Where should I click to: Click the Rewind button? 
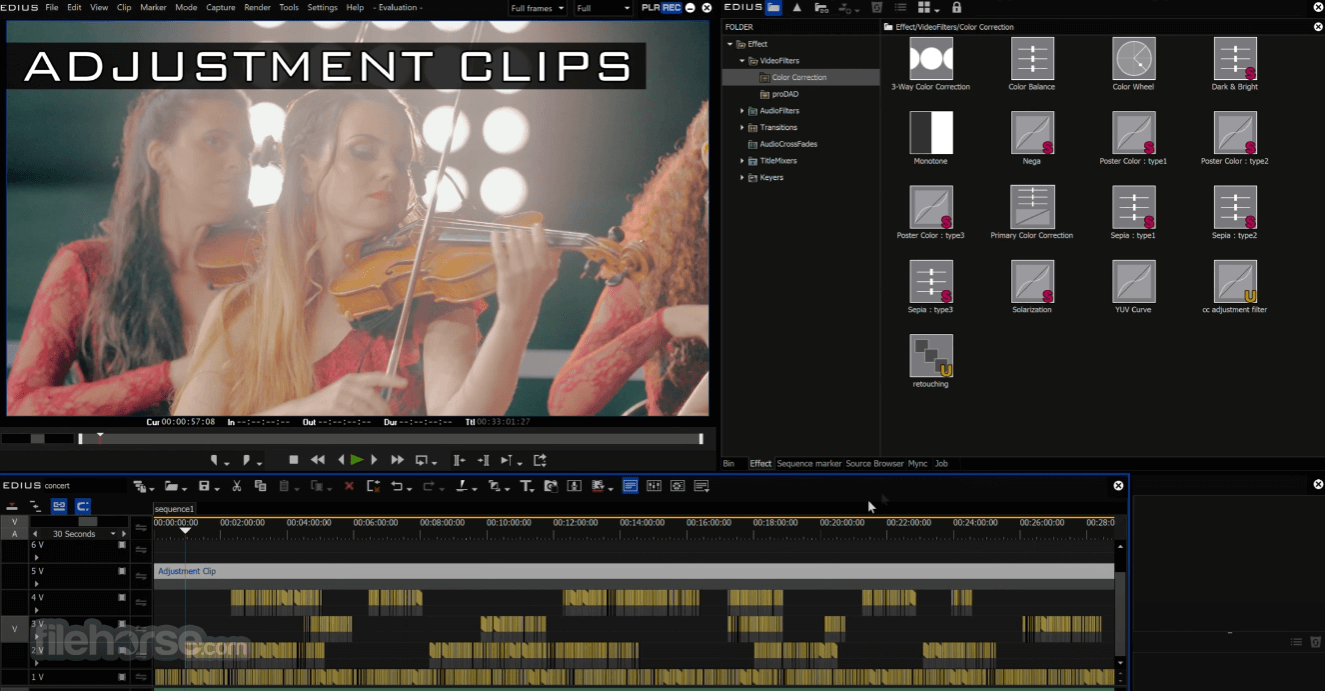(x=317, y=460)
